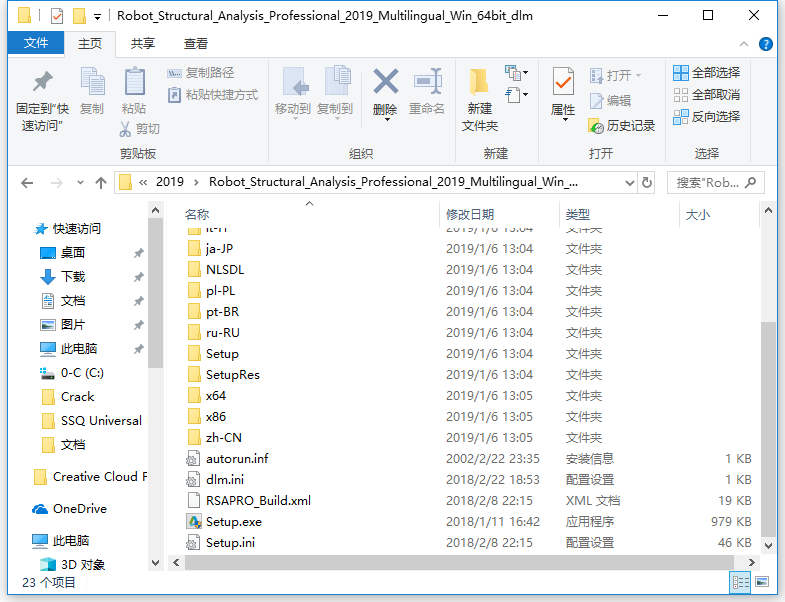Switch to large thumbnails view icon

click(762, 582)
